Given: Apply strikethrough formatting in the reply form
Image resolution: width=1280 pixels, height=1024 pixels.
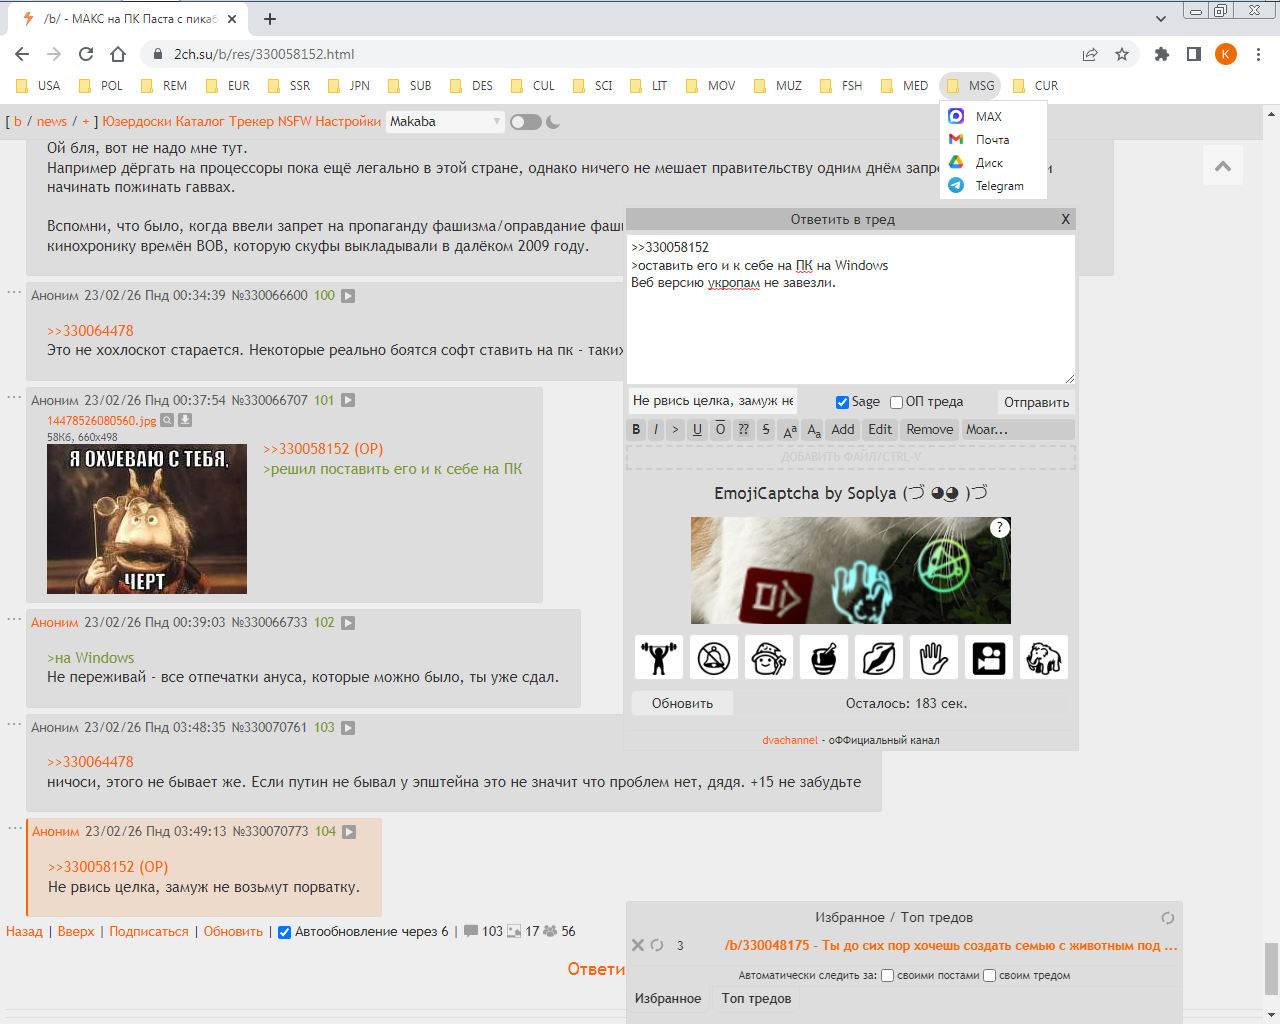Looking at the screenshot, I should point(766,430).
